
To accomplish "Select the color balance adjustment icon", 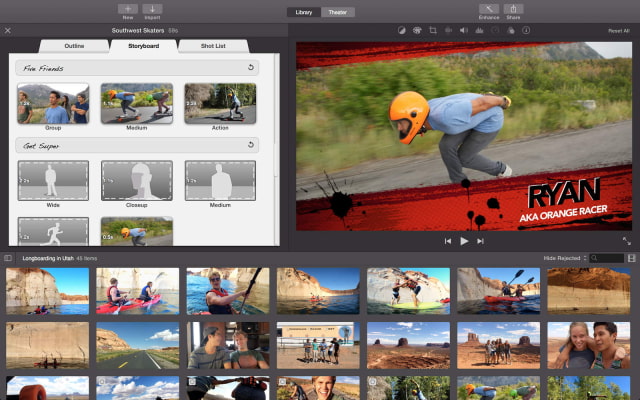I will pos(403,31).
